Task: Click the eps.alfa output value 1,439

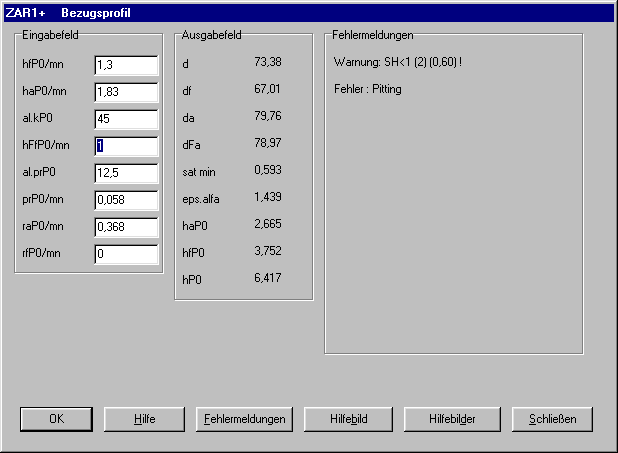Action: pyautogui.click(x=267, y=196)
